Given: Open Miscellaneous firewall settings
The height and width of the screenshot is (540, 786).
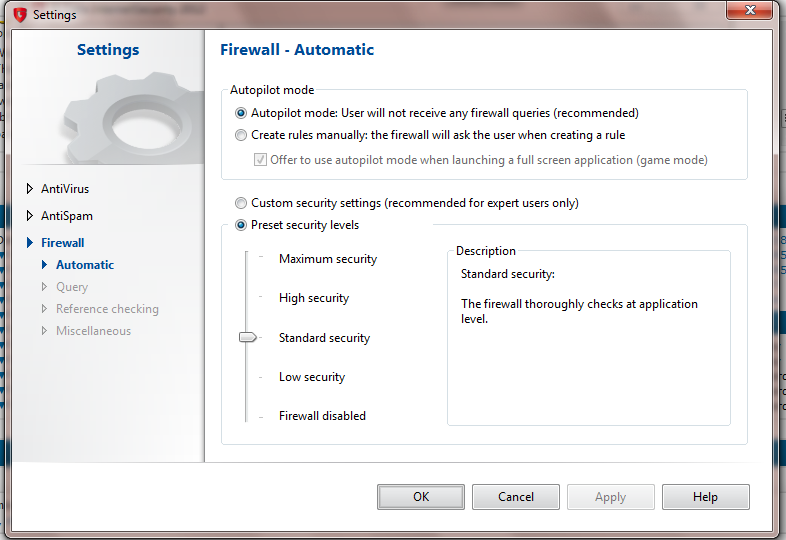Looking at the screenshot, I should [x=93, y=331].
